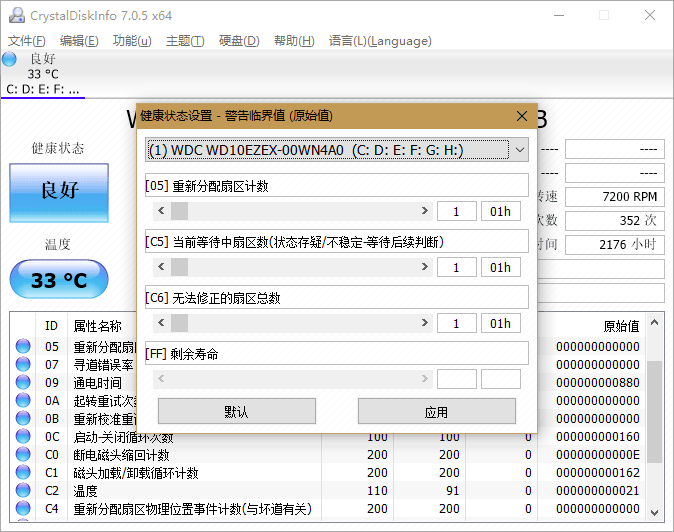Viewport: 674px width, 532px height.
Task: Open the WDC WD10EZEX disk dropdown
Action: point(518,150)
